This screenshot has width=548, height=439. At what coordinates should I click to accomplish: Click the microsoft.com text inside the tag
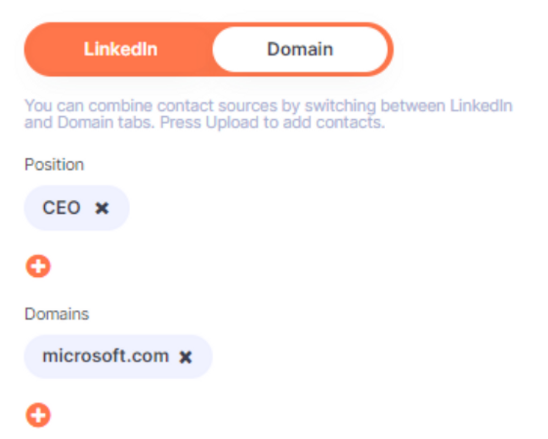click(106, 356)
